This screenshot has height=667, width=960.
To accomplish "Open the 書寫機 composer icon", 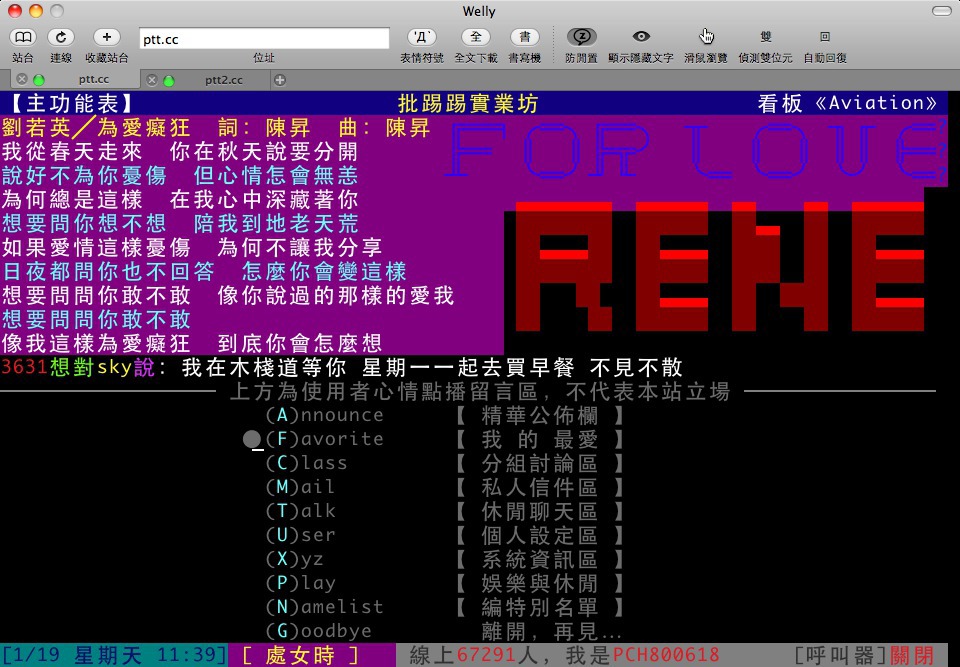I will coord(524,37).
